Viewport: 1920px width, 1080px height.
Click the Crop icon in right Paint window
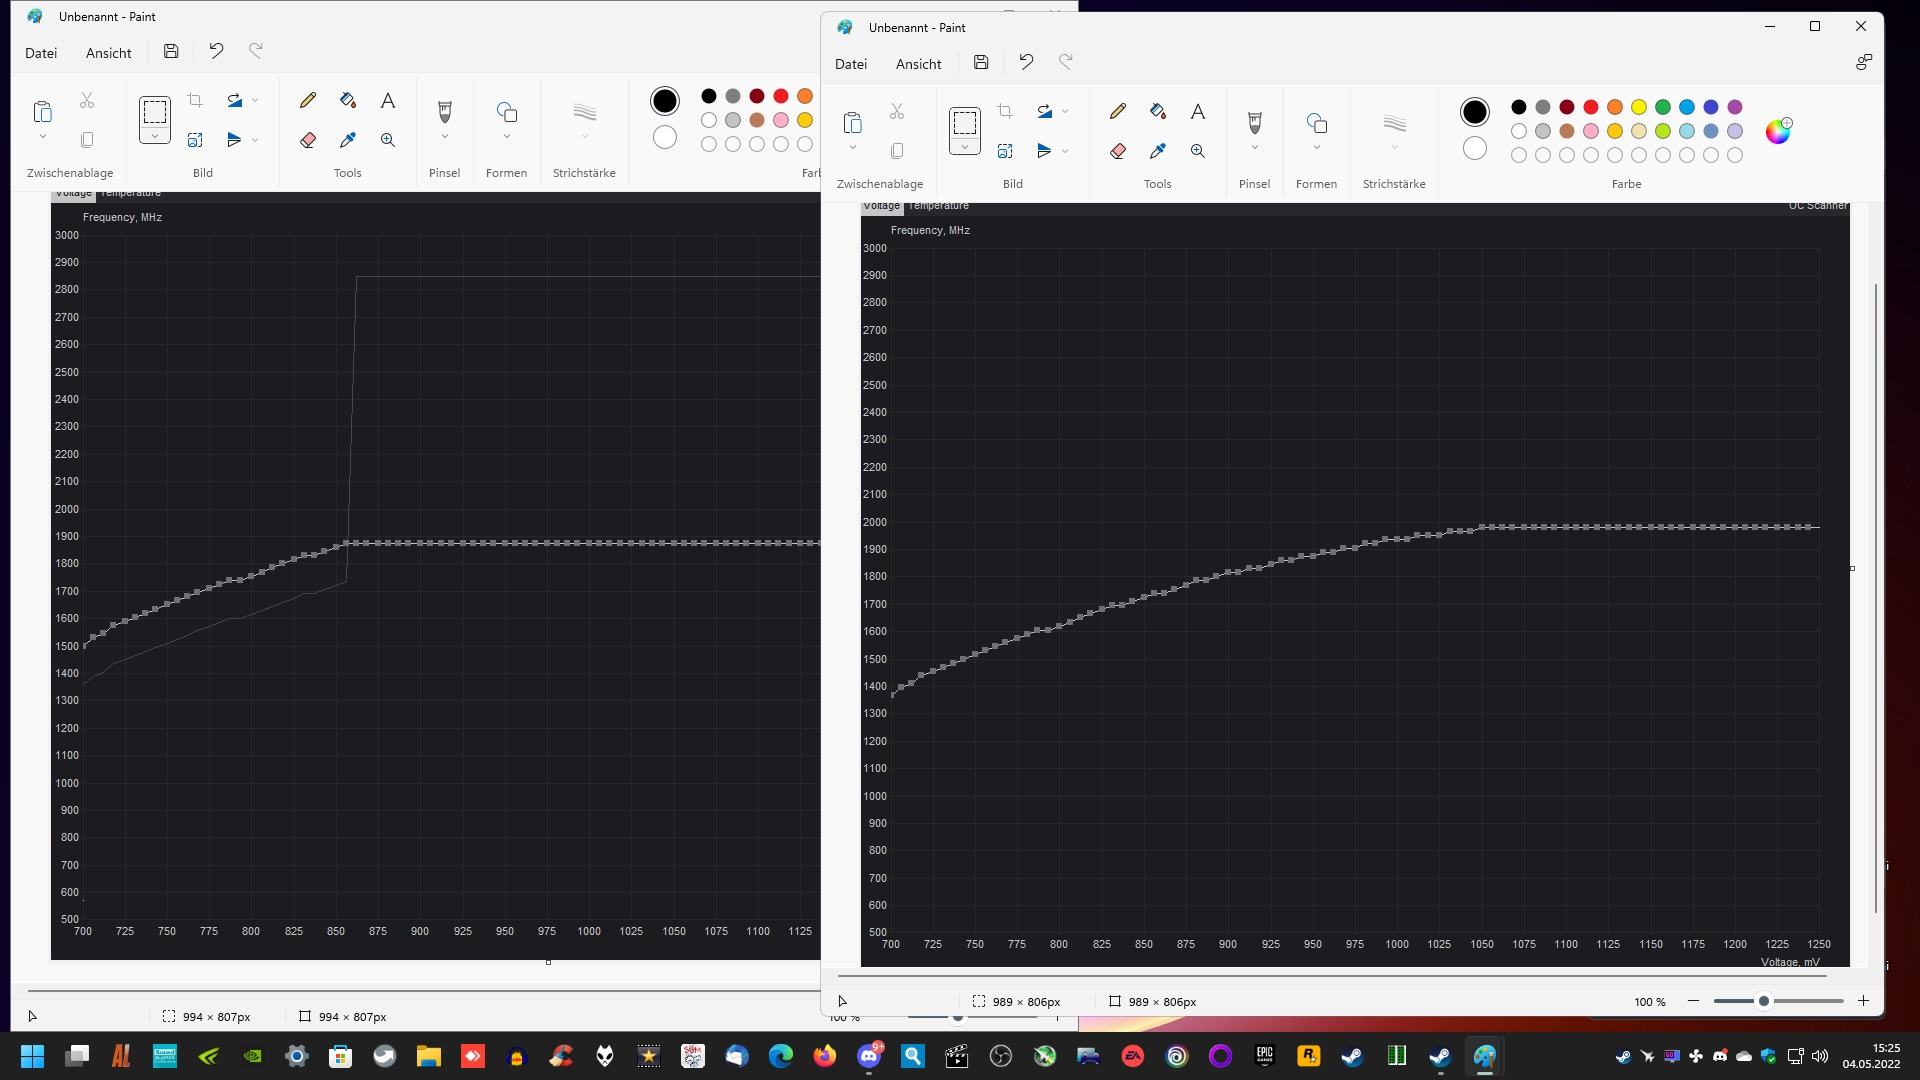(1005, 111)
